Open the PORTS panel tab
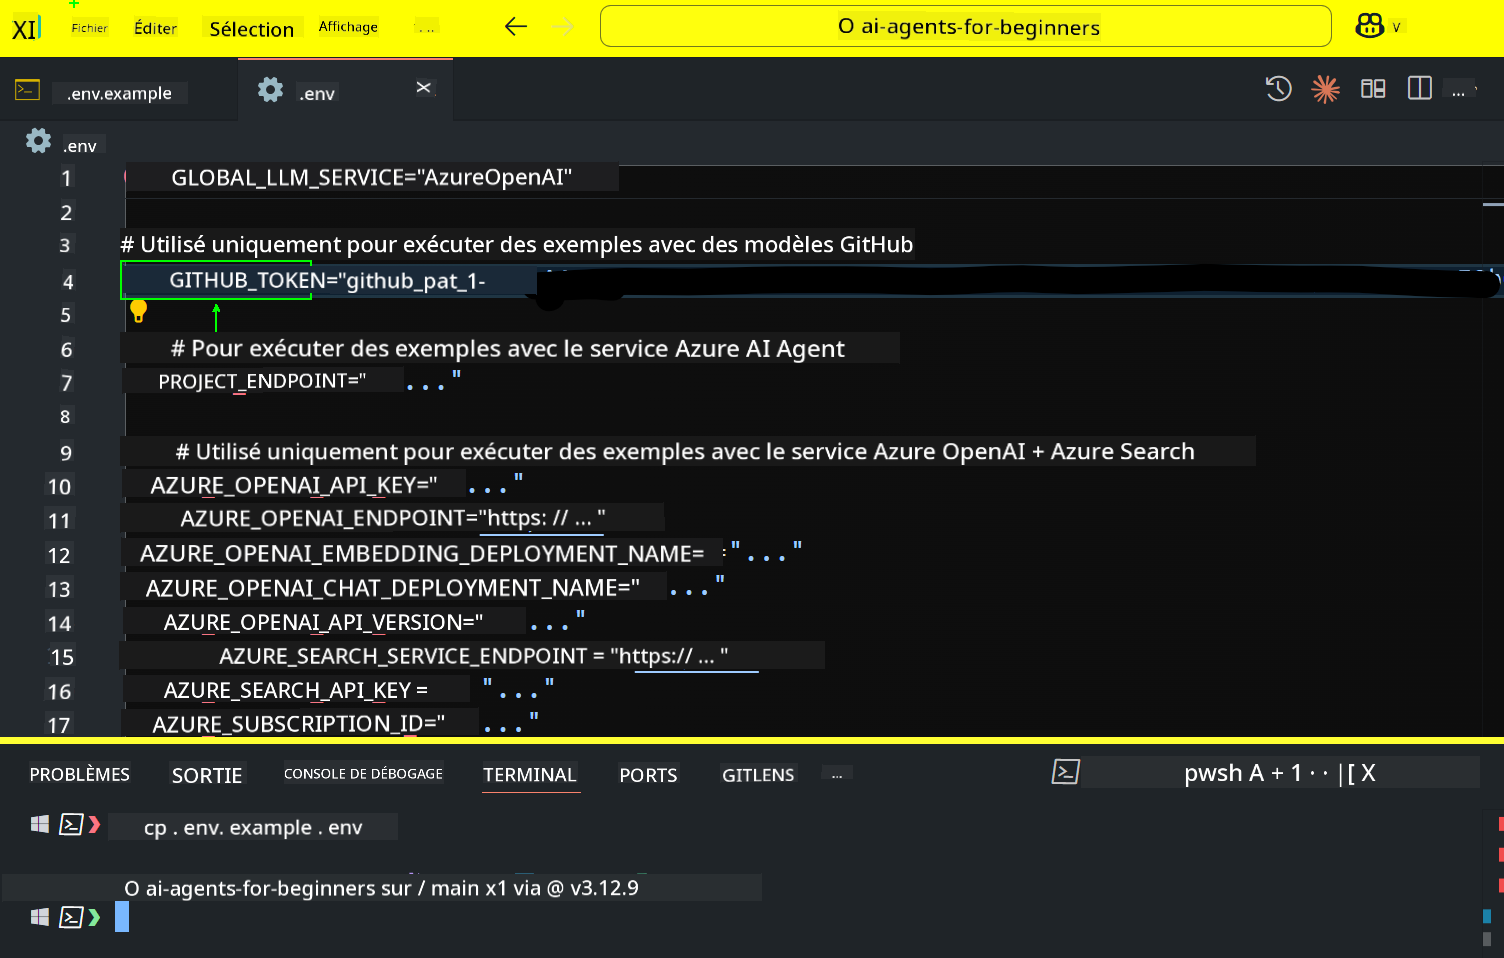 (x=648, y=775)
